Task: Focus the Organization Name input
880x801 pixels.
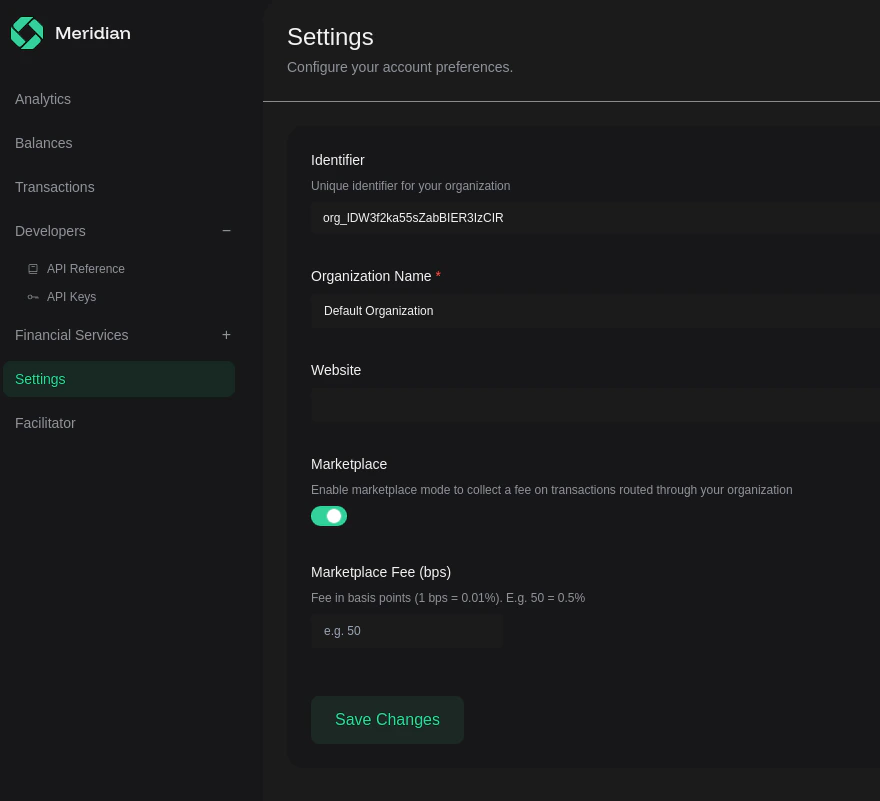Action: [x=595, y=311]
